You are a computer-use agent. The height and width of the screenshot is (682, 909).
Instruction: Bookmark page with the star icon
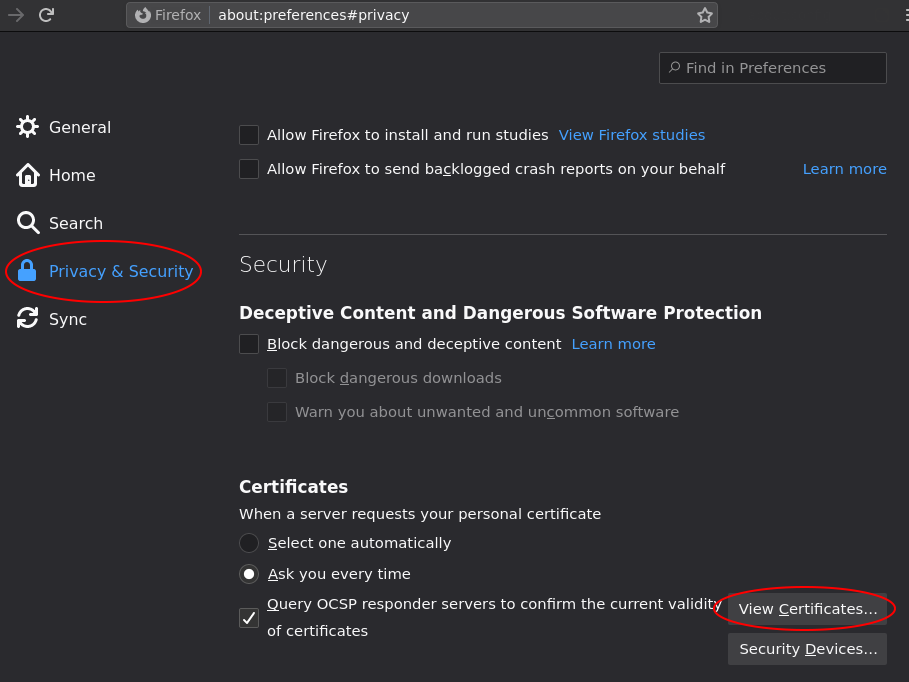[x=704, y=15]
